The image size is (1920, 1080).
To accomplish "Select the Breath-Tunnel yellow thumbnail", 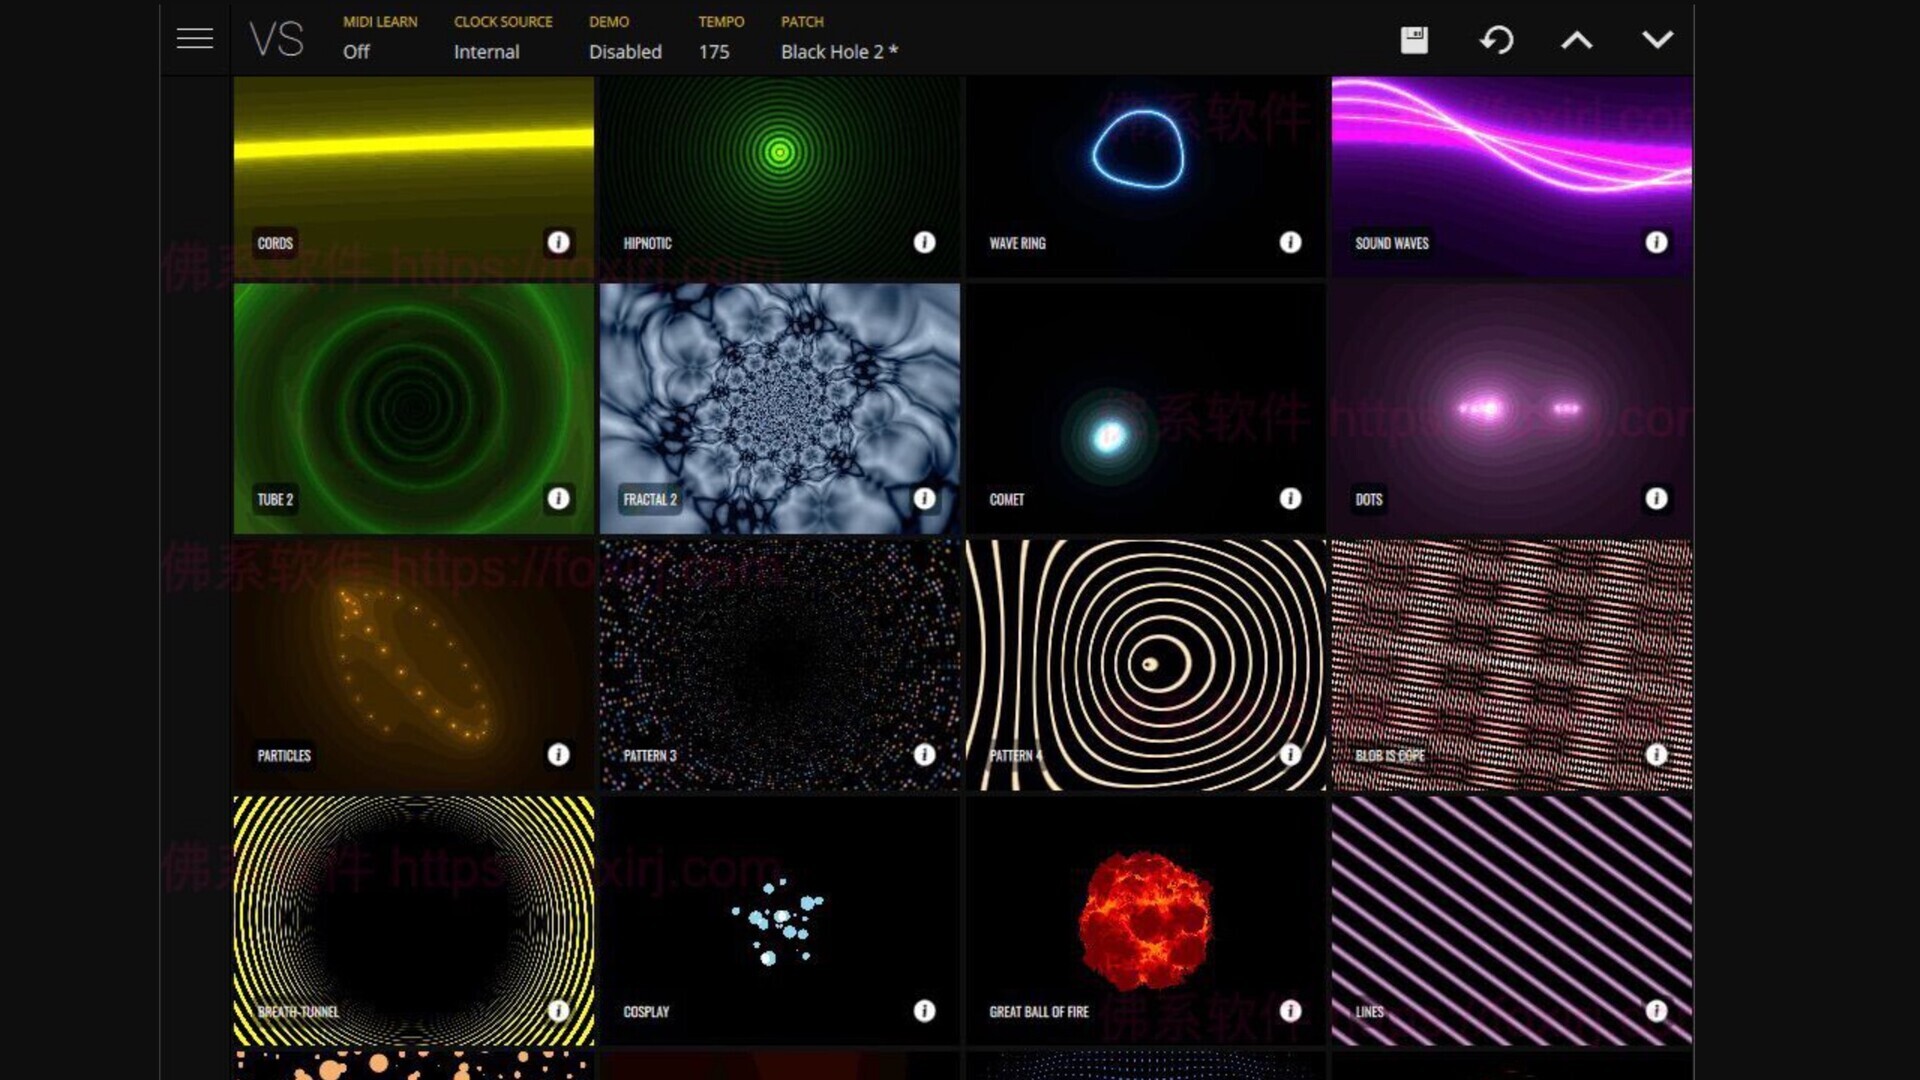I will [413, 920].
